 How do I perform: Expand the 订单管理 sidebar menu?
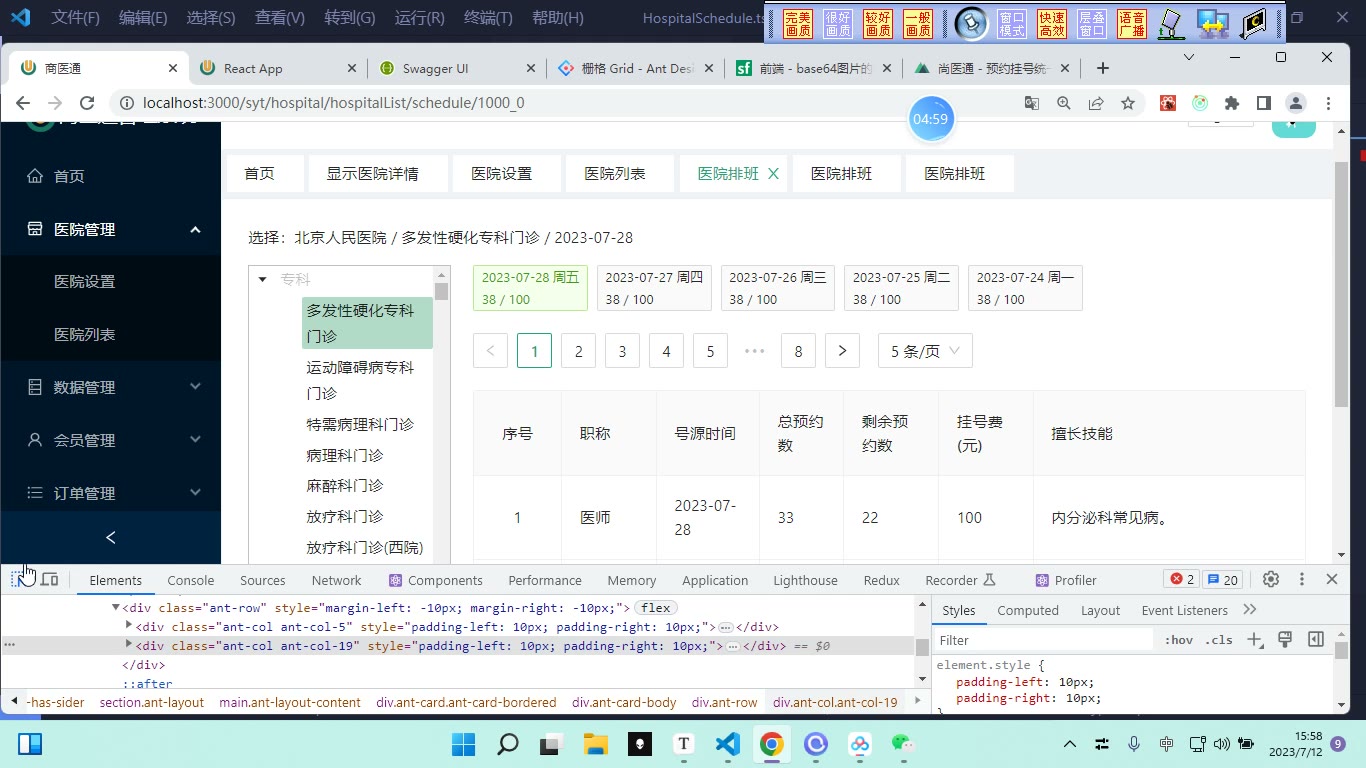[195, 493]
